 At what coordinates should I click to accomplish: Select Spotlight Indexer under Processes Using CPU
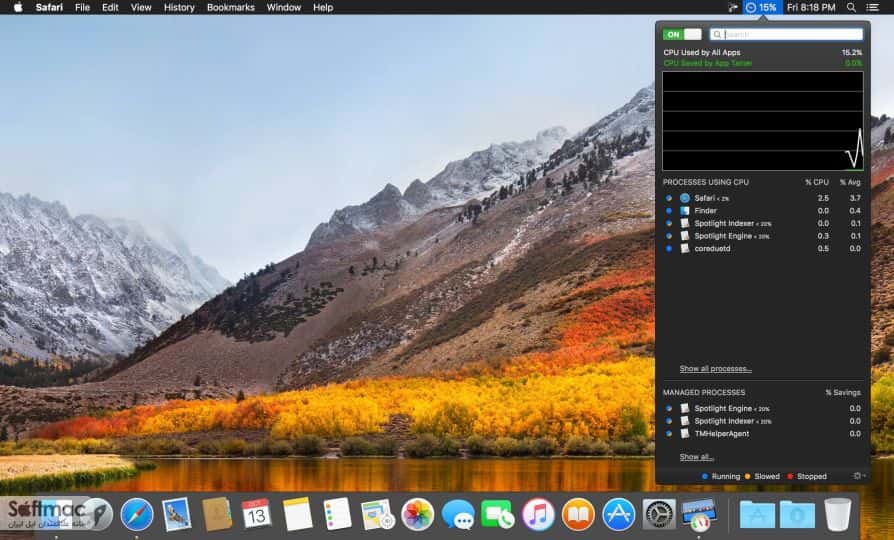(763, 224)
